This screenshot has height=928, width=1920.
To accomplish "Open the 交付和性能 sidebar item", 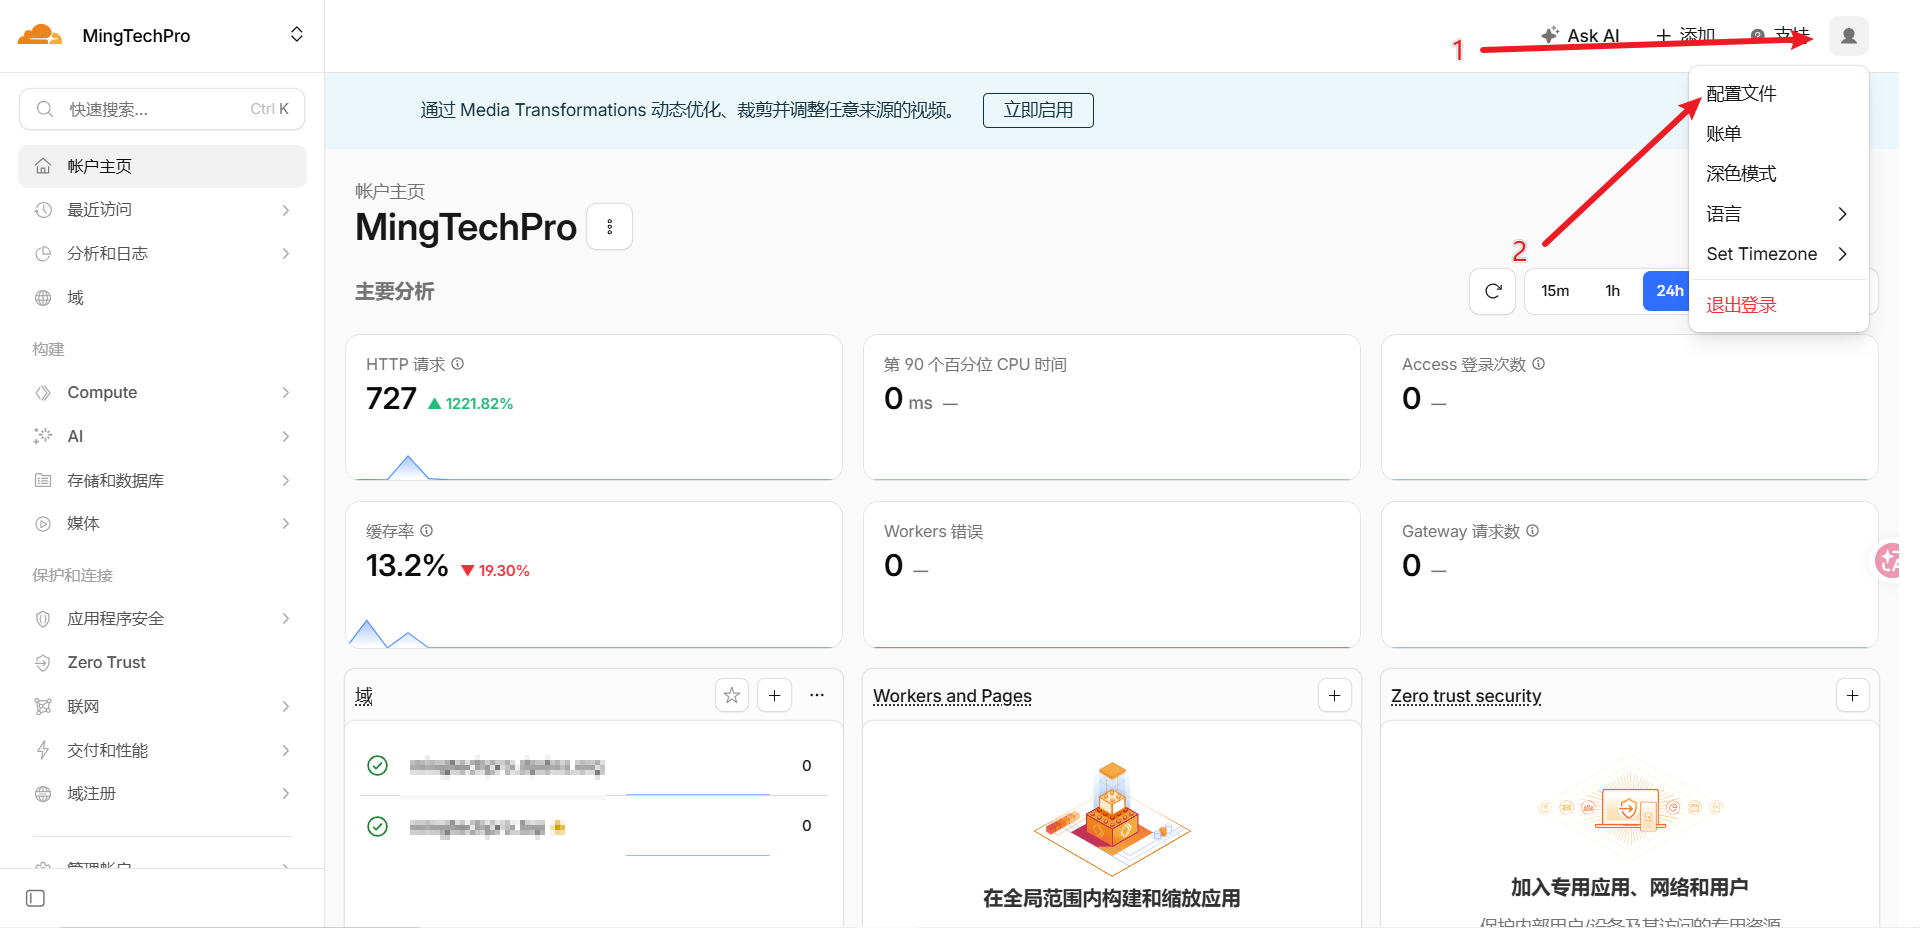I will tap(162, 750).
